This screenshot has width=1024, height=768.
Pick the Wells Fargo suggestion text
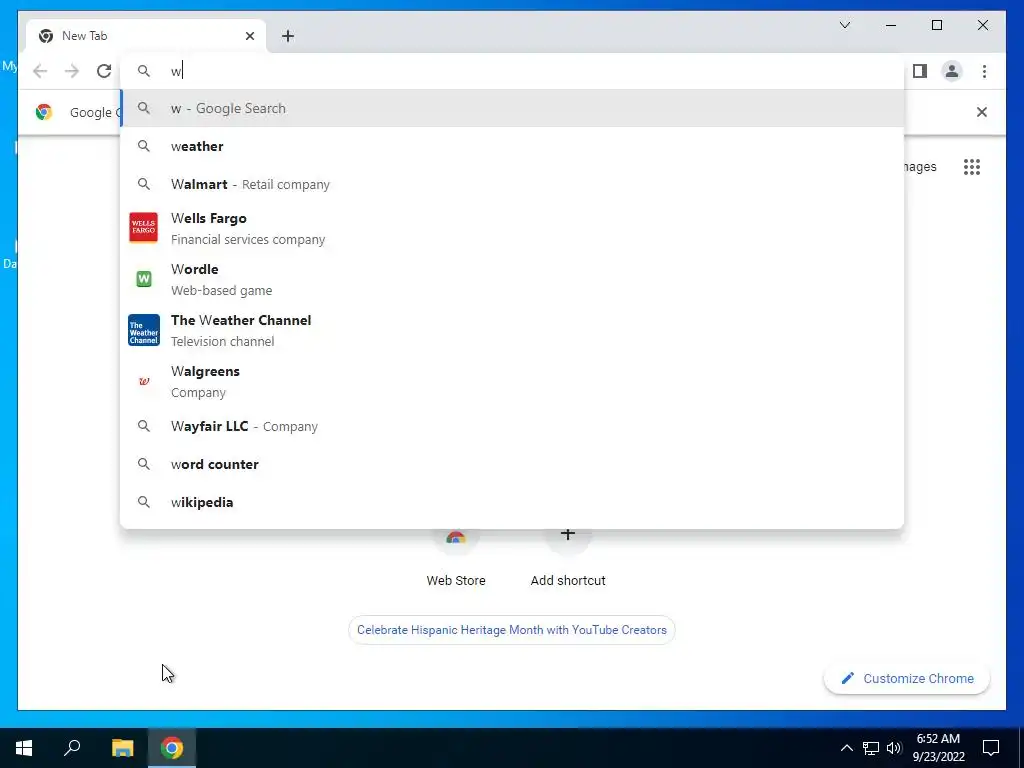point(248,229)
